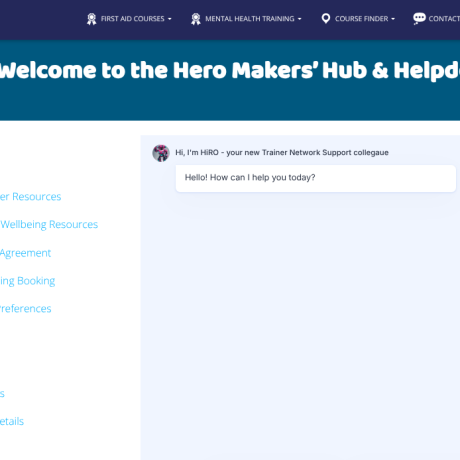
Task: Click the First Aid Courses ribbon icon
Action: click(x=91, y=19)
